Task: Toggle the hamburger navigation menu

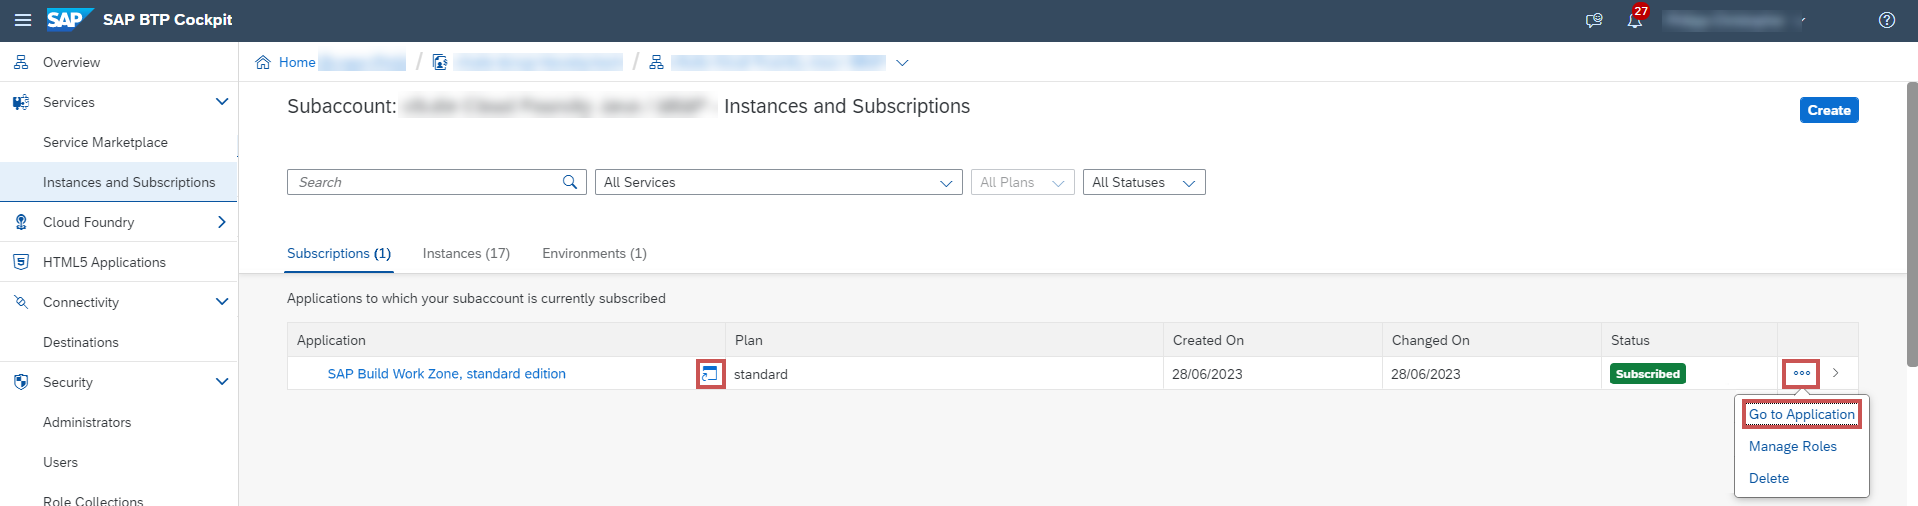Action: coord(23,20)
